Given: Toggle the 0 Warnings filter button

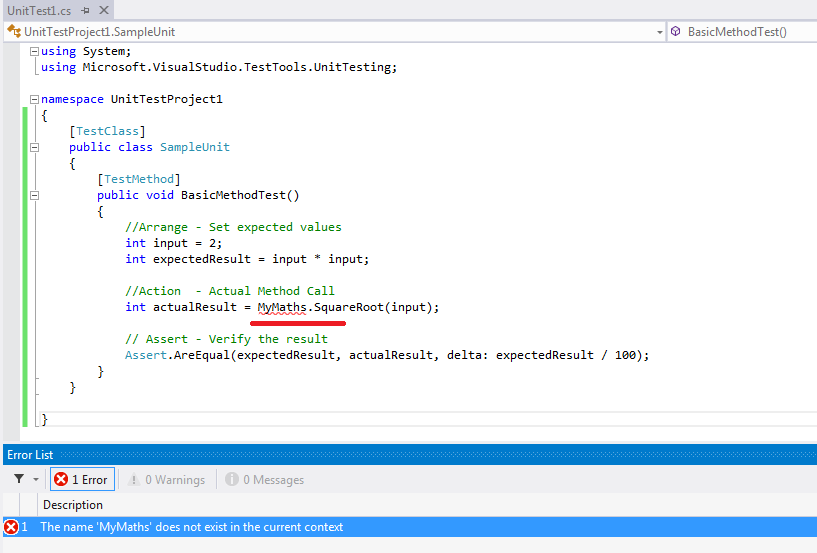Looking at the screenshot, I should pyautogui.click(x=167, y=480).
